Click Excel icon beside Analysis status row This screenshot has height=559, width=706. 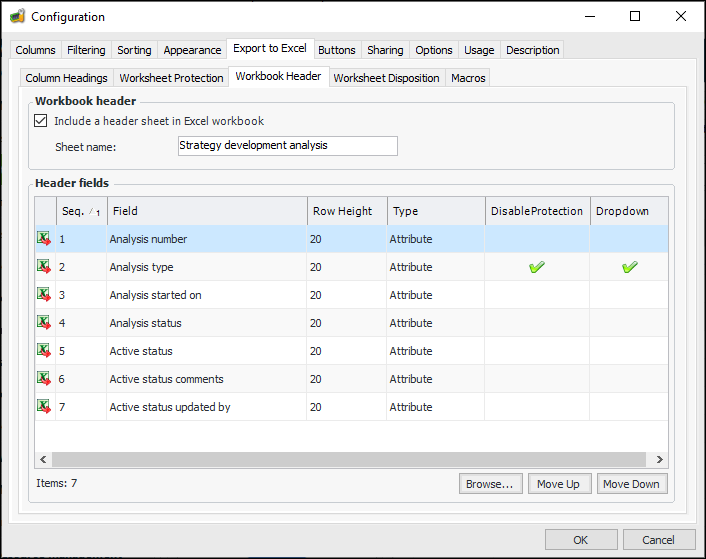(x=44, y=323)
